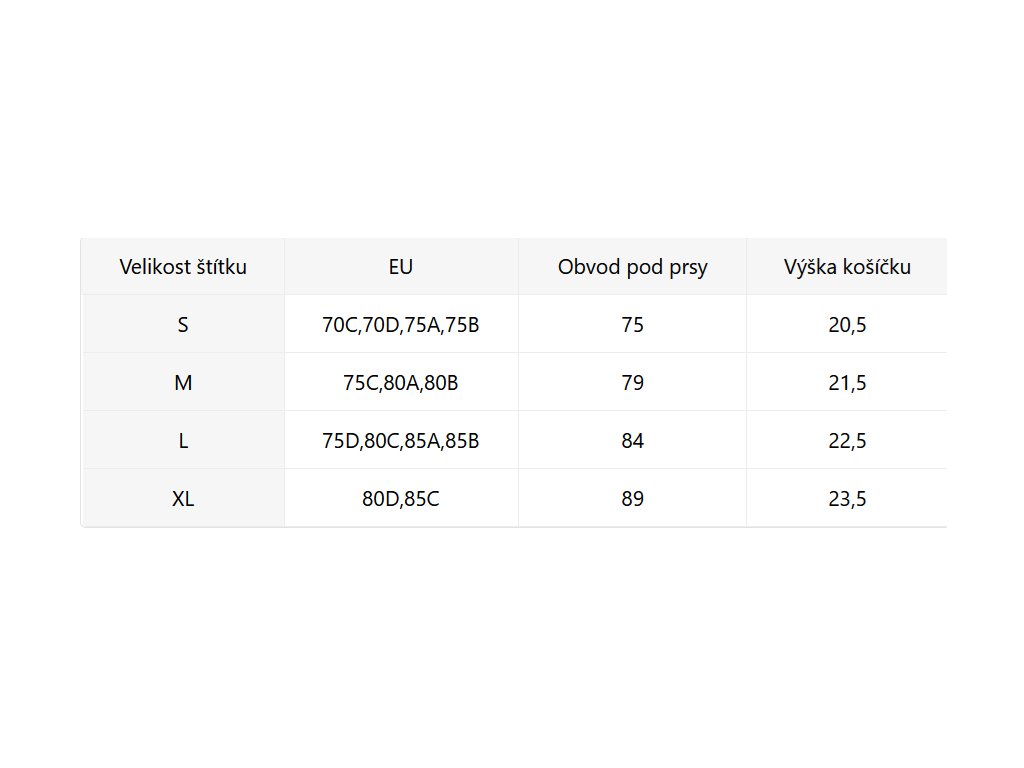
Task: Select the size 'M' row label
Action: (183, 383)
